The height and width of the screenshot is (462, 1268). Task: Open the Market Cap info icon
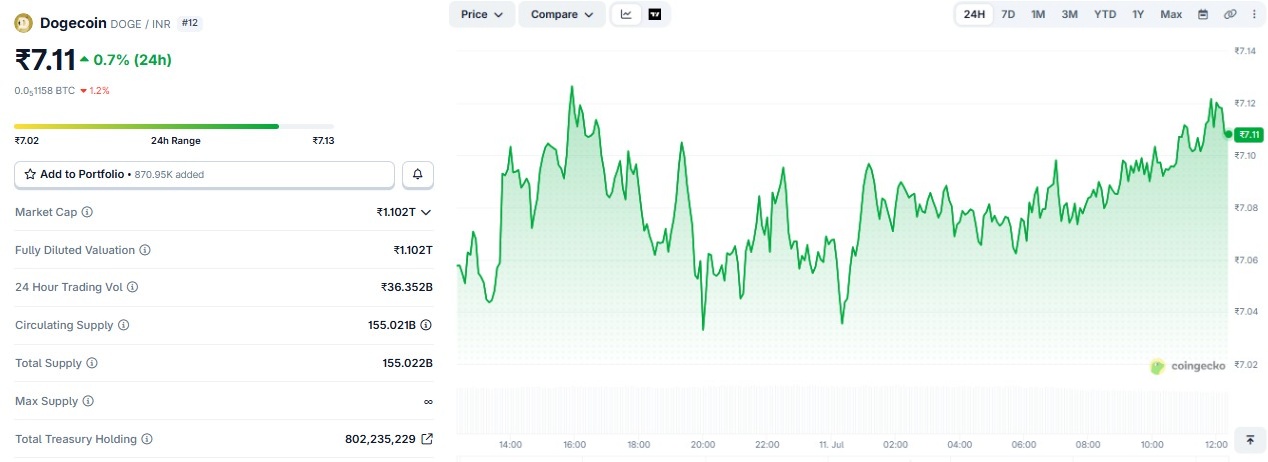87,212
